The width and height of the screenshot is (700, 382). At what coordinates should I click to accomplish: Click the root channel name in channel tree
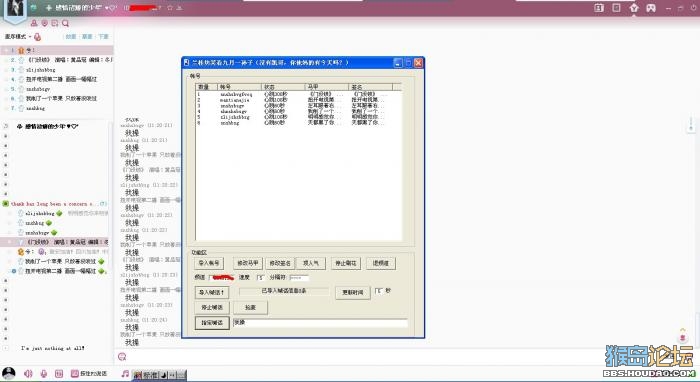pyautogui.click(x=51, y=126)
